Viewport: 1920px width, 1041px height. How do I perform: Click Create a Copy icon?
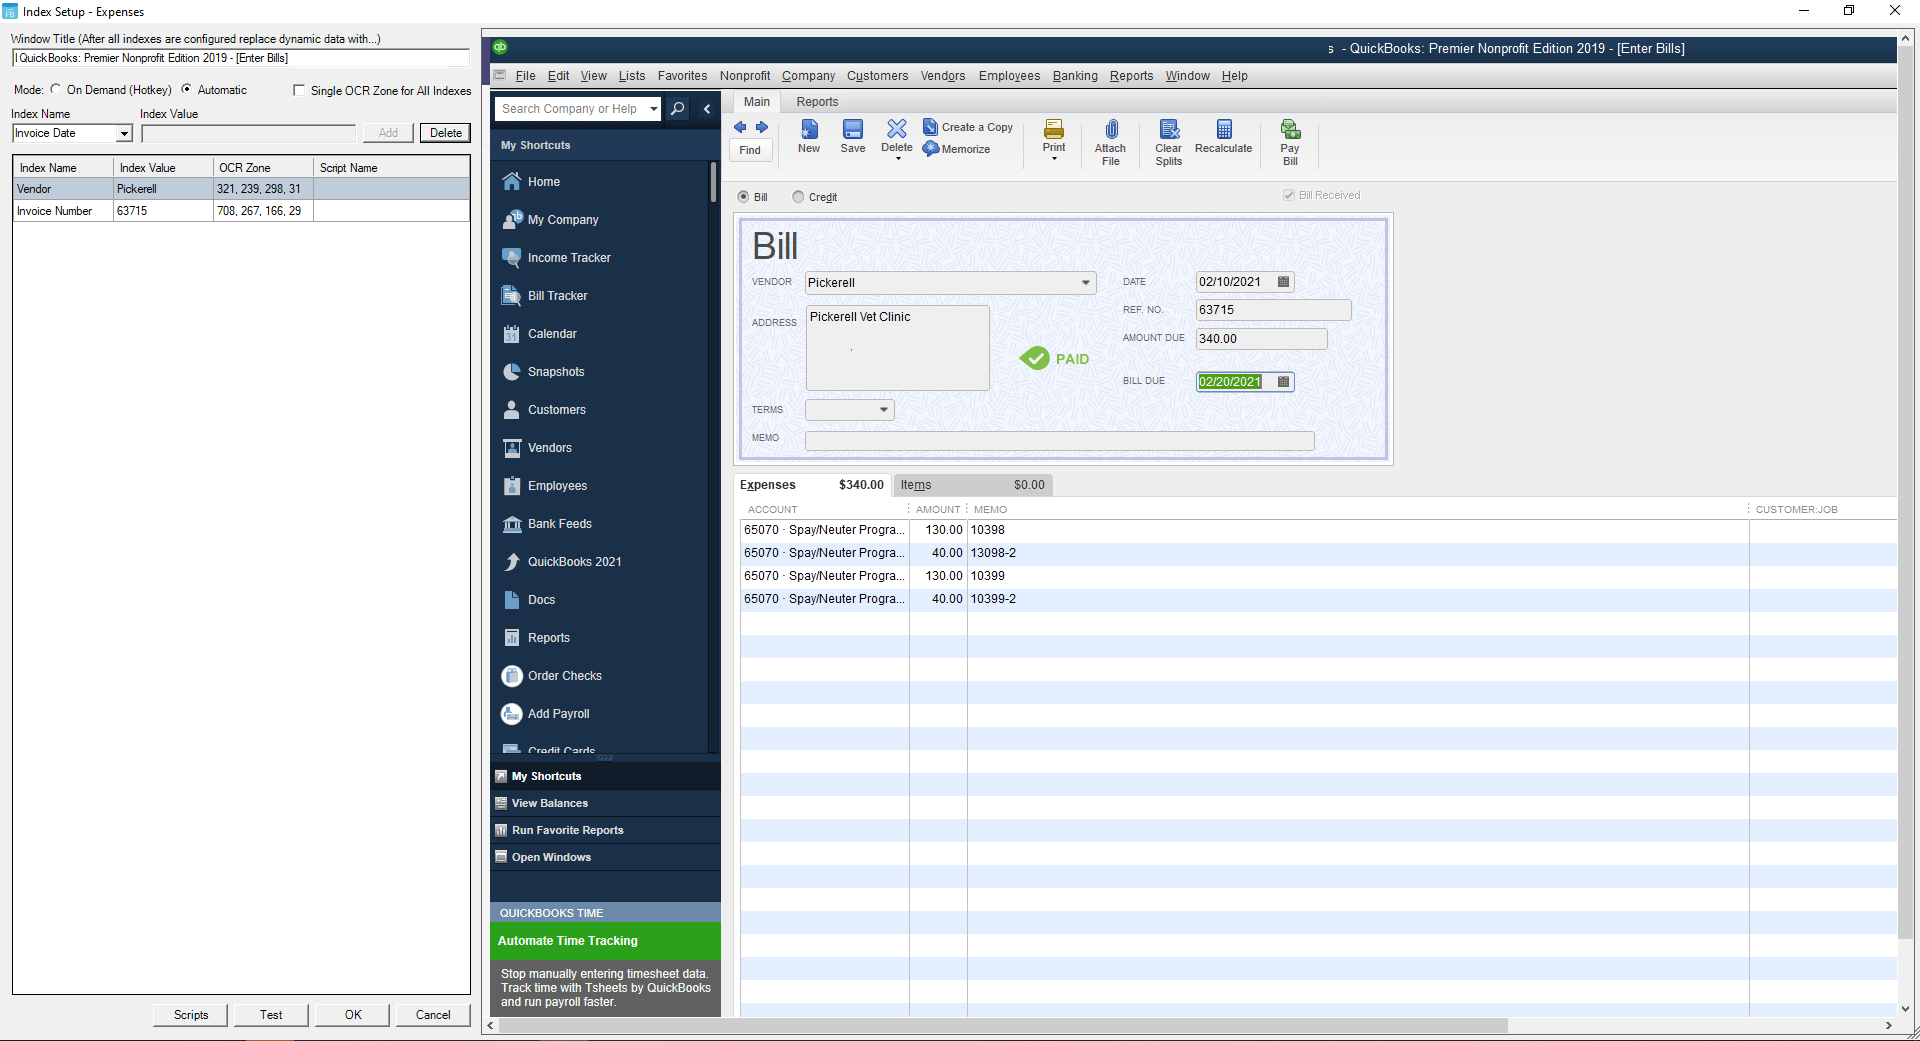(930, 127)
